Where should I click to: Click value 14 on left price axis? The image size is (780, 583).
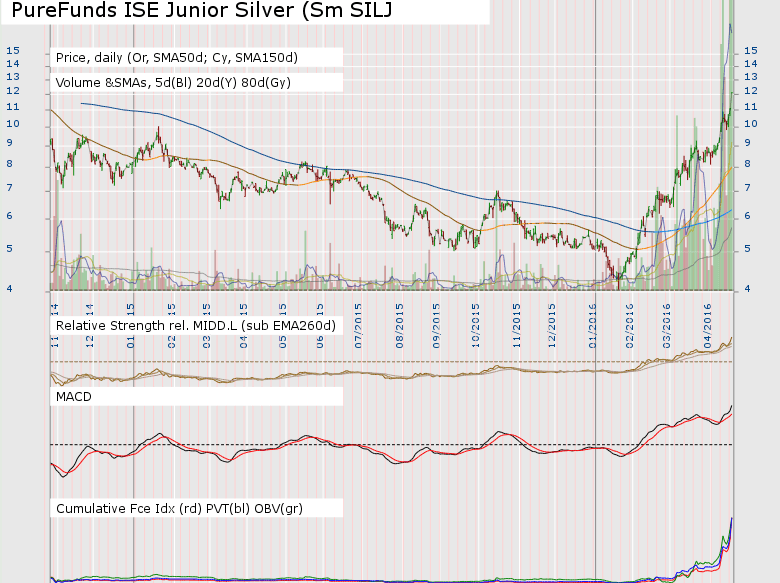(13, 64)
